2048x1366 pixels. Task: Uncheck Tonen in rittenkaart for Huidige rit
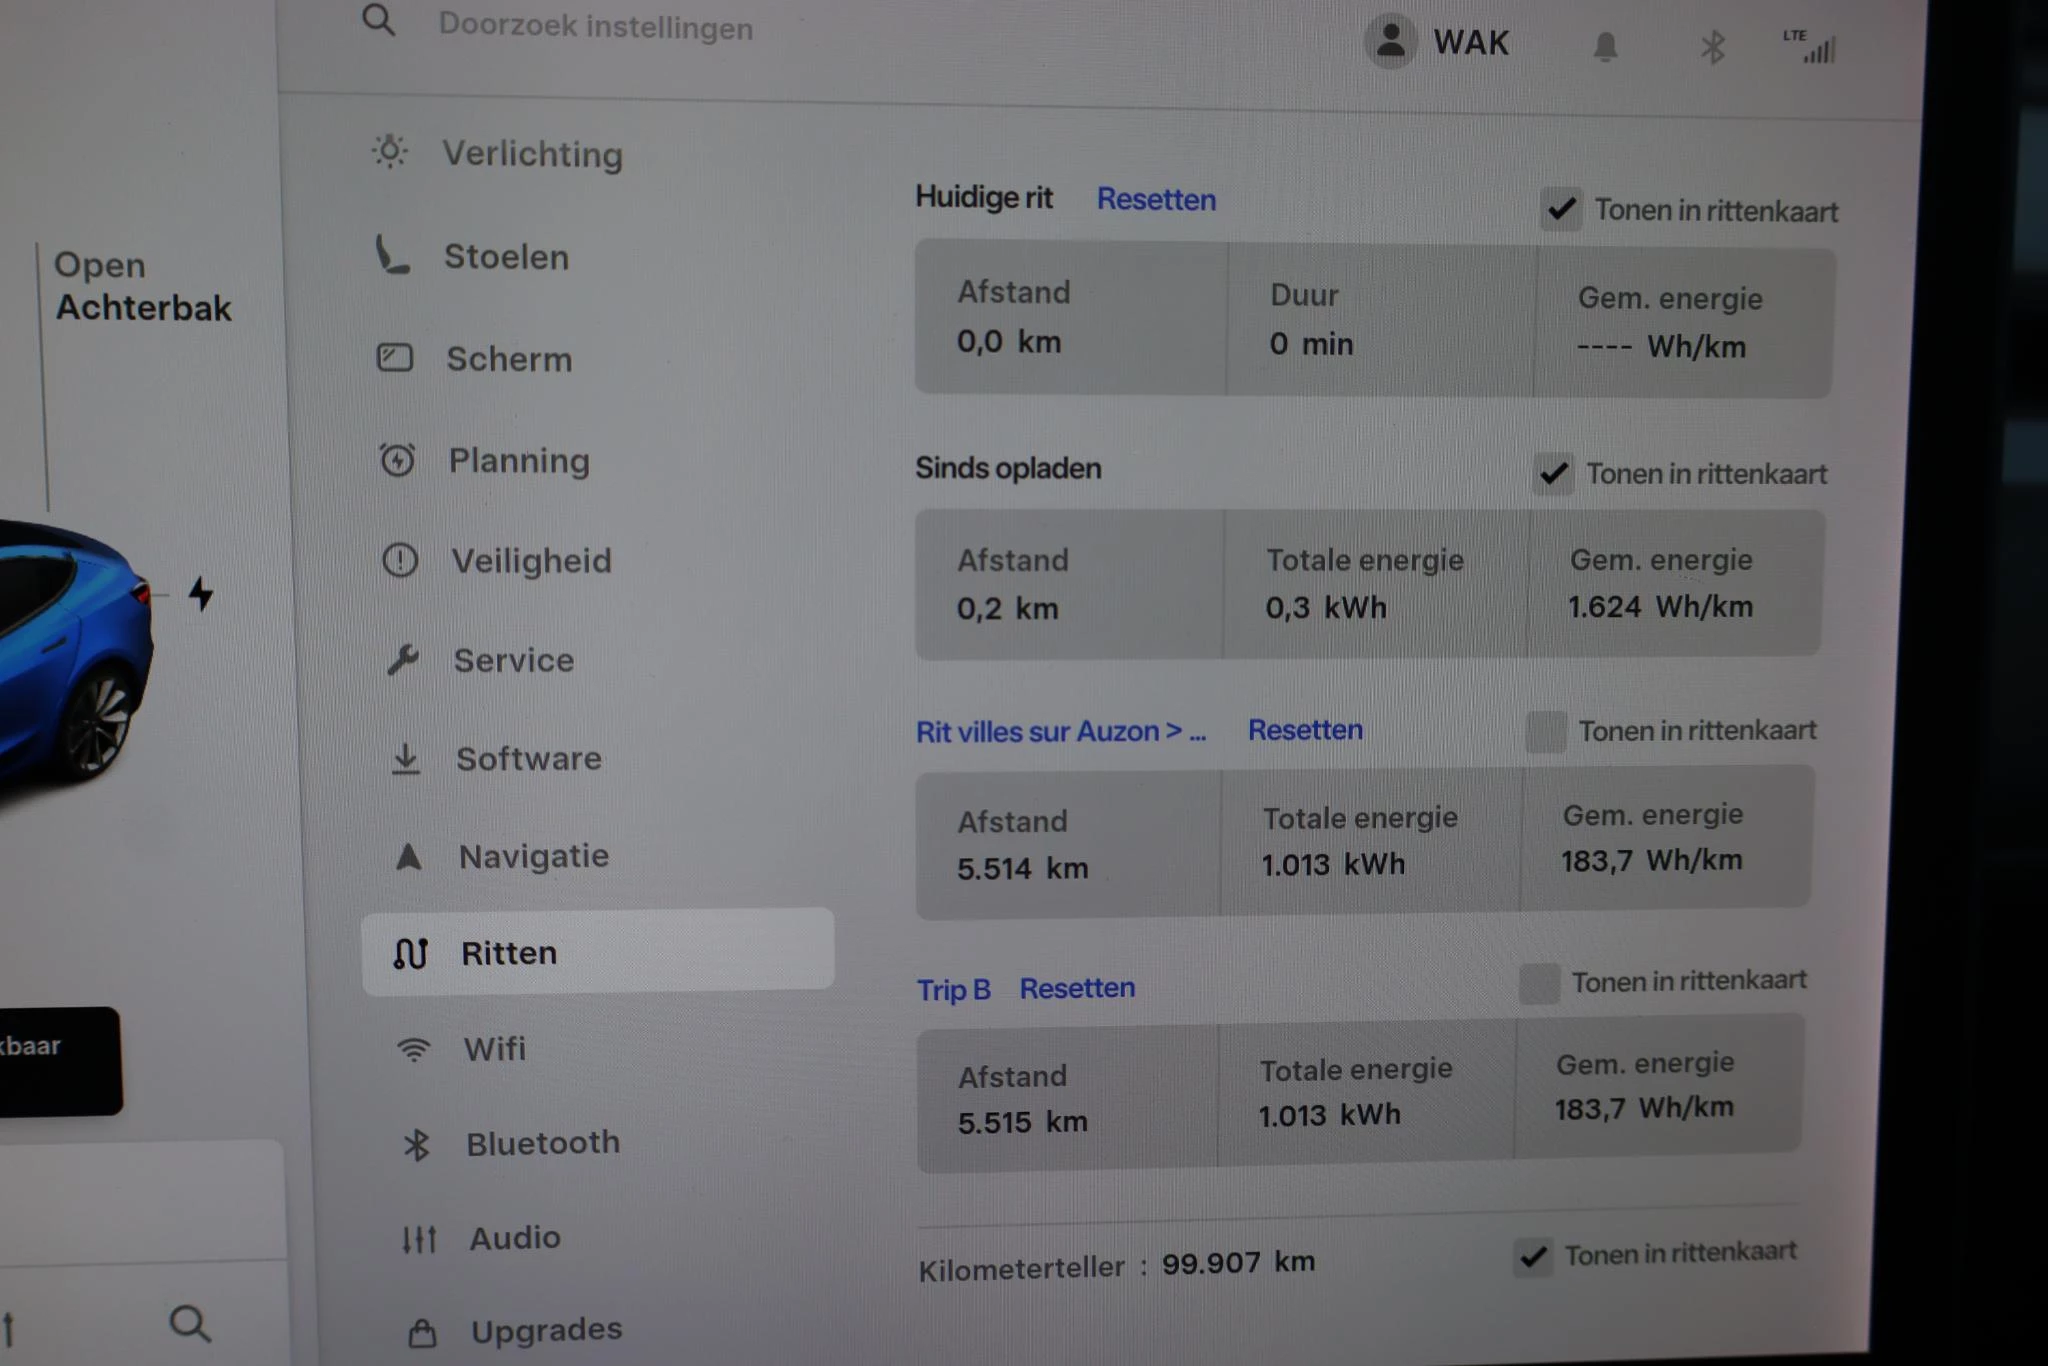[x=1560, y=210]
